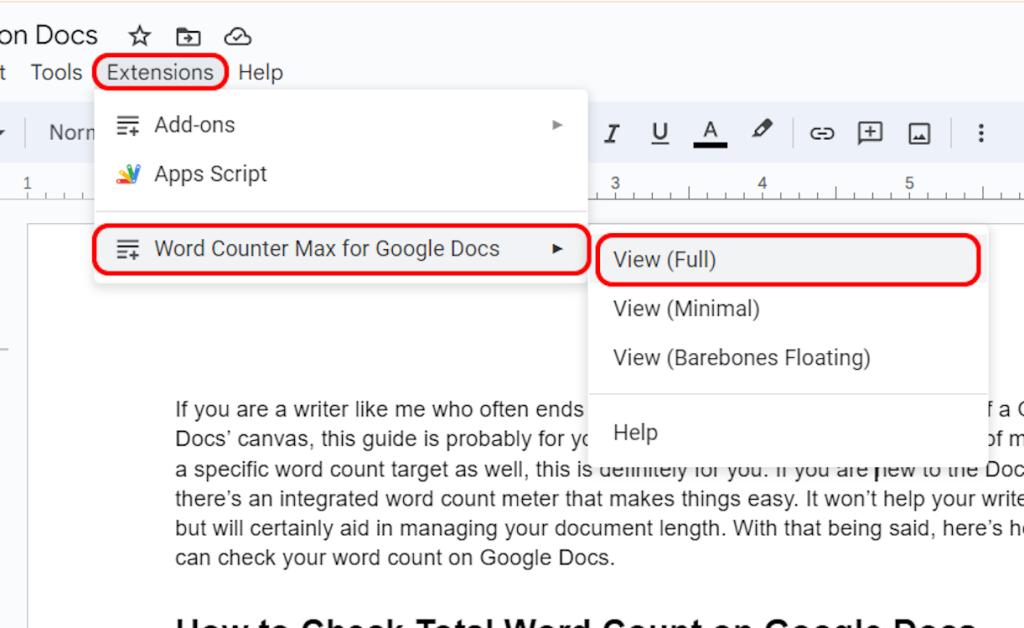
Task: Click Help inside the Word Counter submenu
Action: coord(635,432)
